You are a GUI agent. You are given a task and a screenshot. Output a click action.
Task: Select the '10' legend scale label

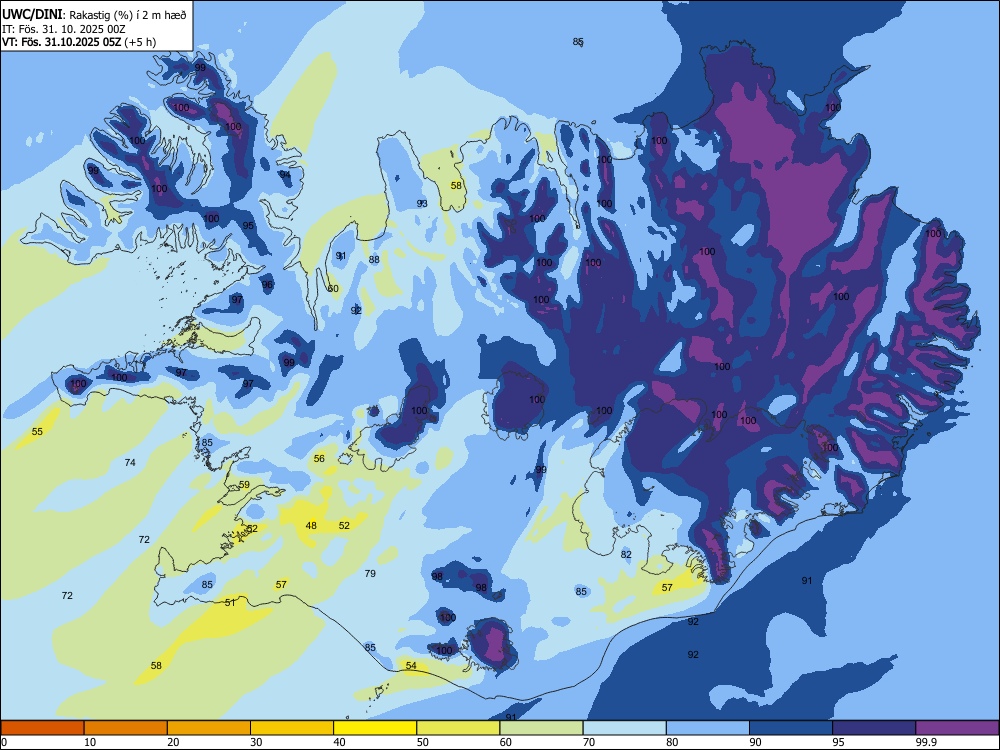click(90, 742)
